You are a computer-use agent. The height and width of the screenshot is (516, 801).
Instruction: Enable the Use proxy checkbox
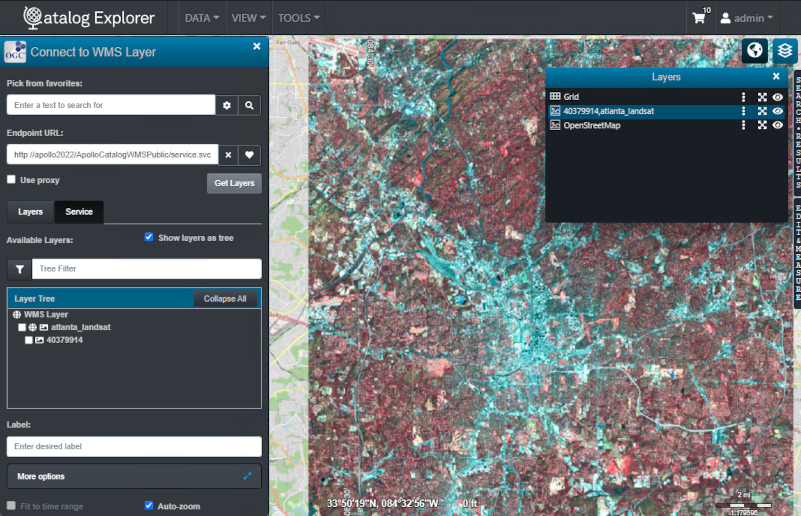pos(12,180)
